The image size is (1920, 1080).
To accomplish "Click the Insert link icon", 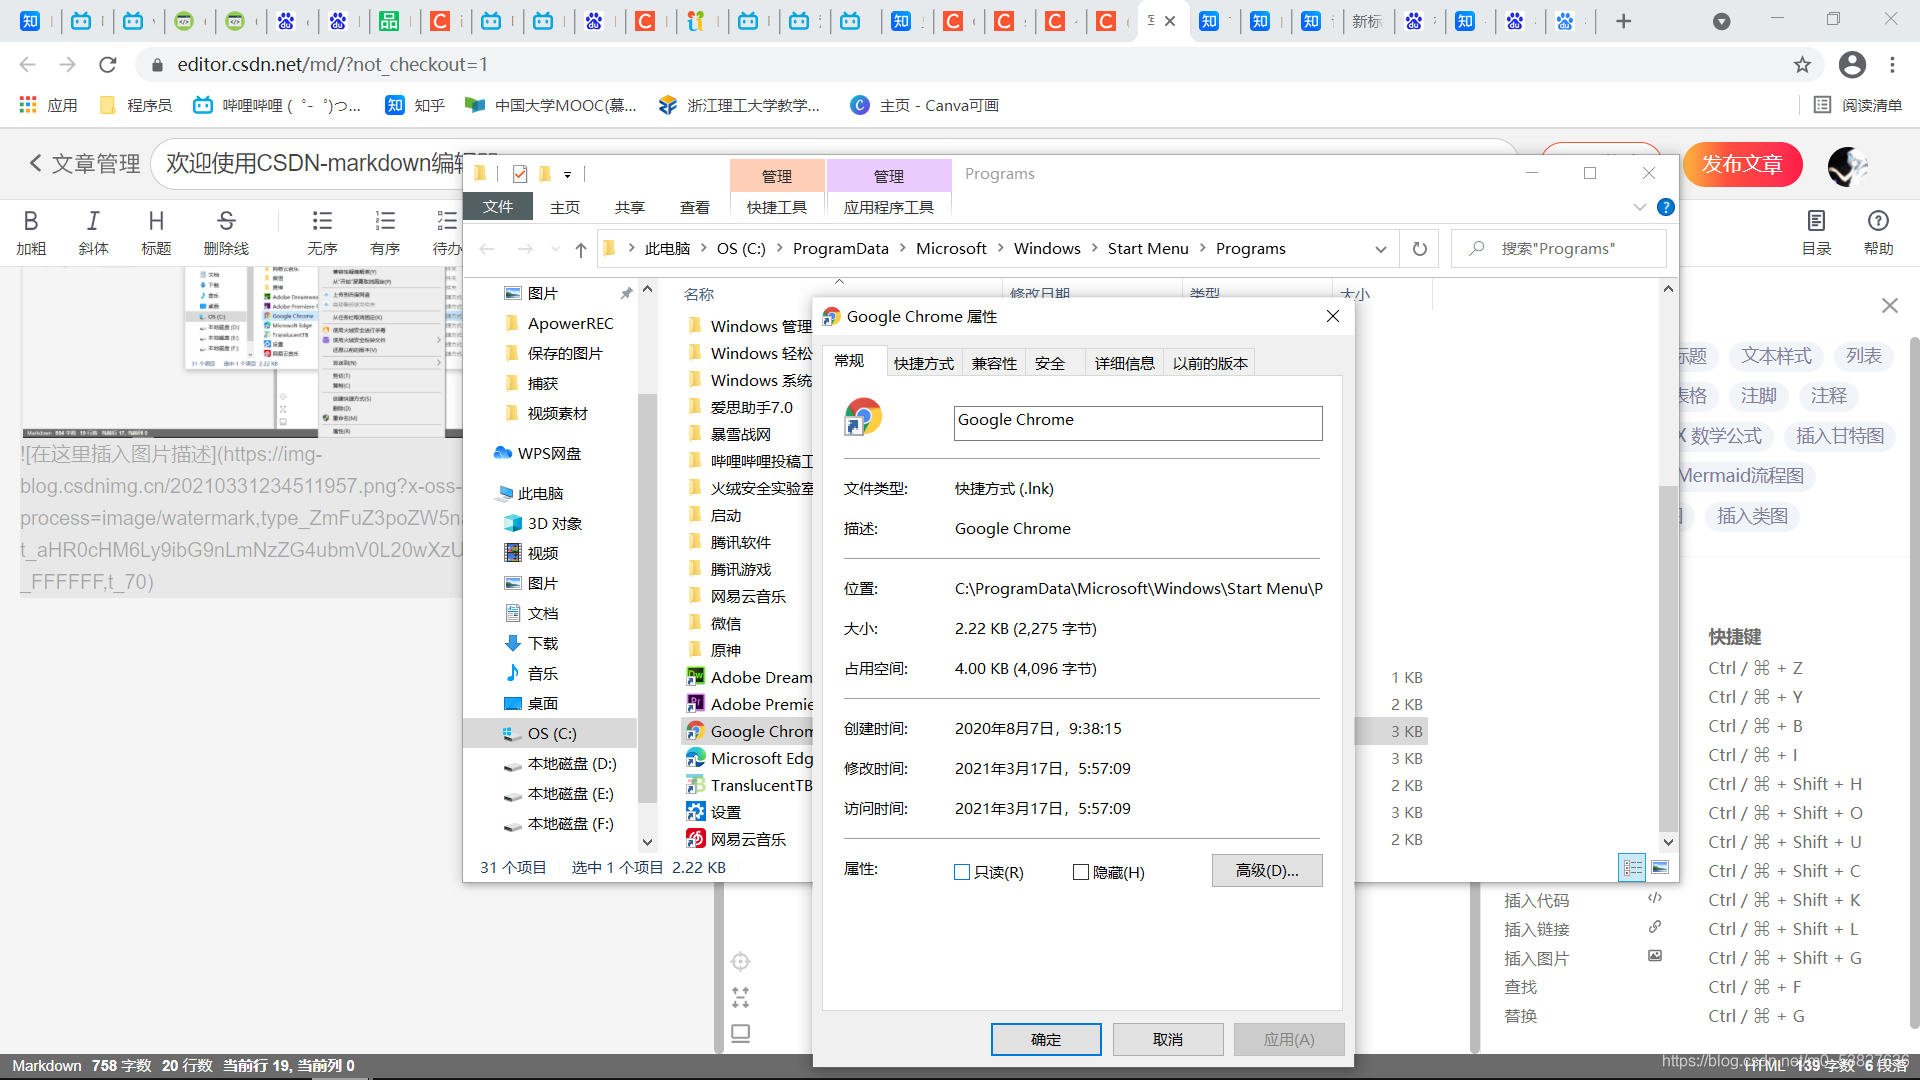I will (1655, 928).
